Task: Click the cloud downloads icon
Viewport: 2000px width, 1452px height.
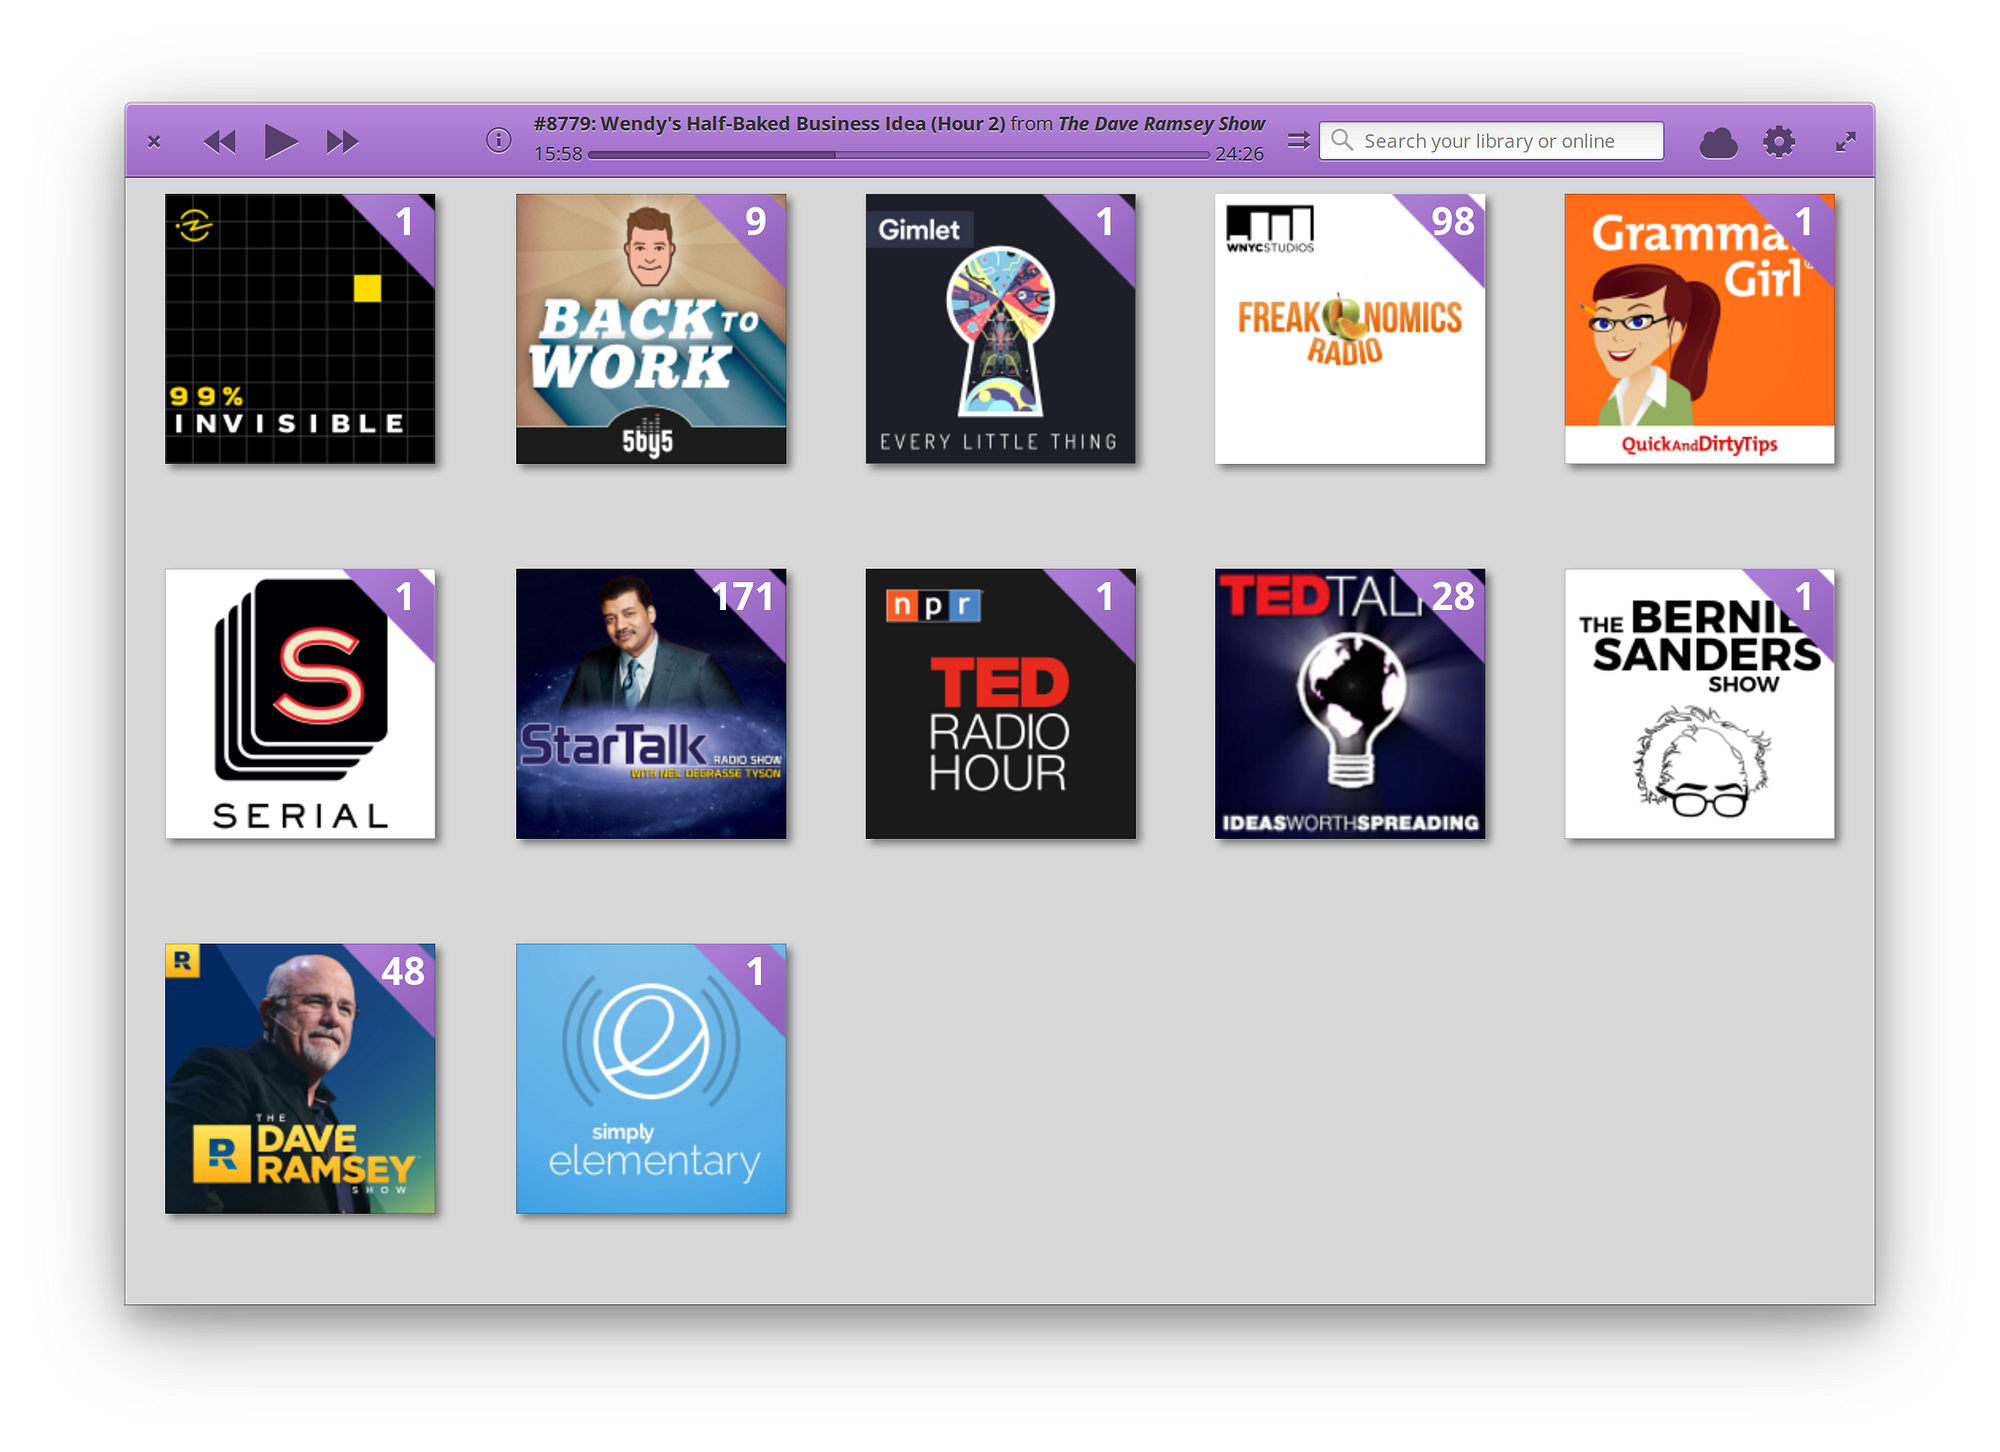Action: pos(1717,143)
